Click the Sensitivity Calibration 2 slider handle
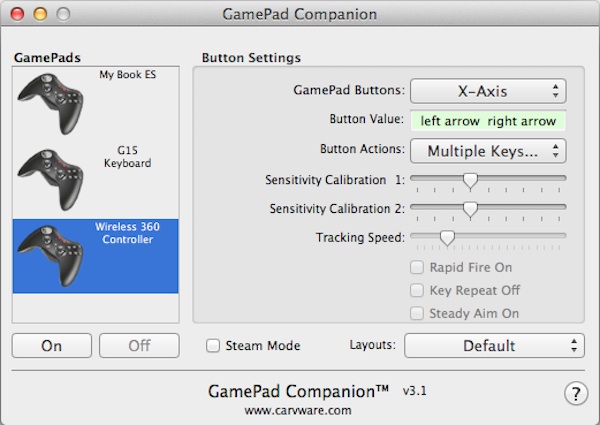Screen dimensions: 600x425 (470, 209)
